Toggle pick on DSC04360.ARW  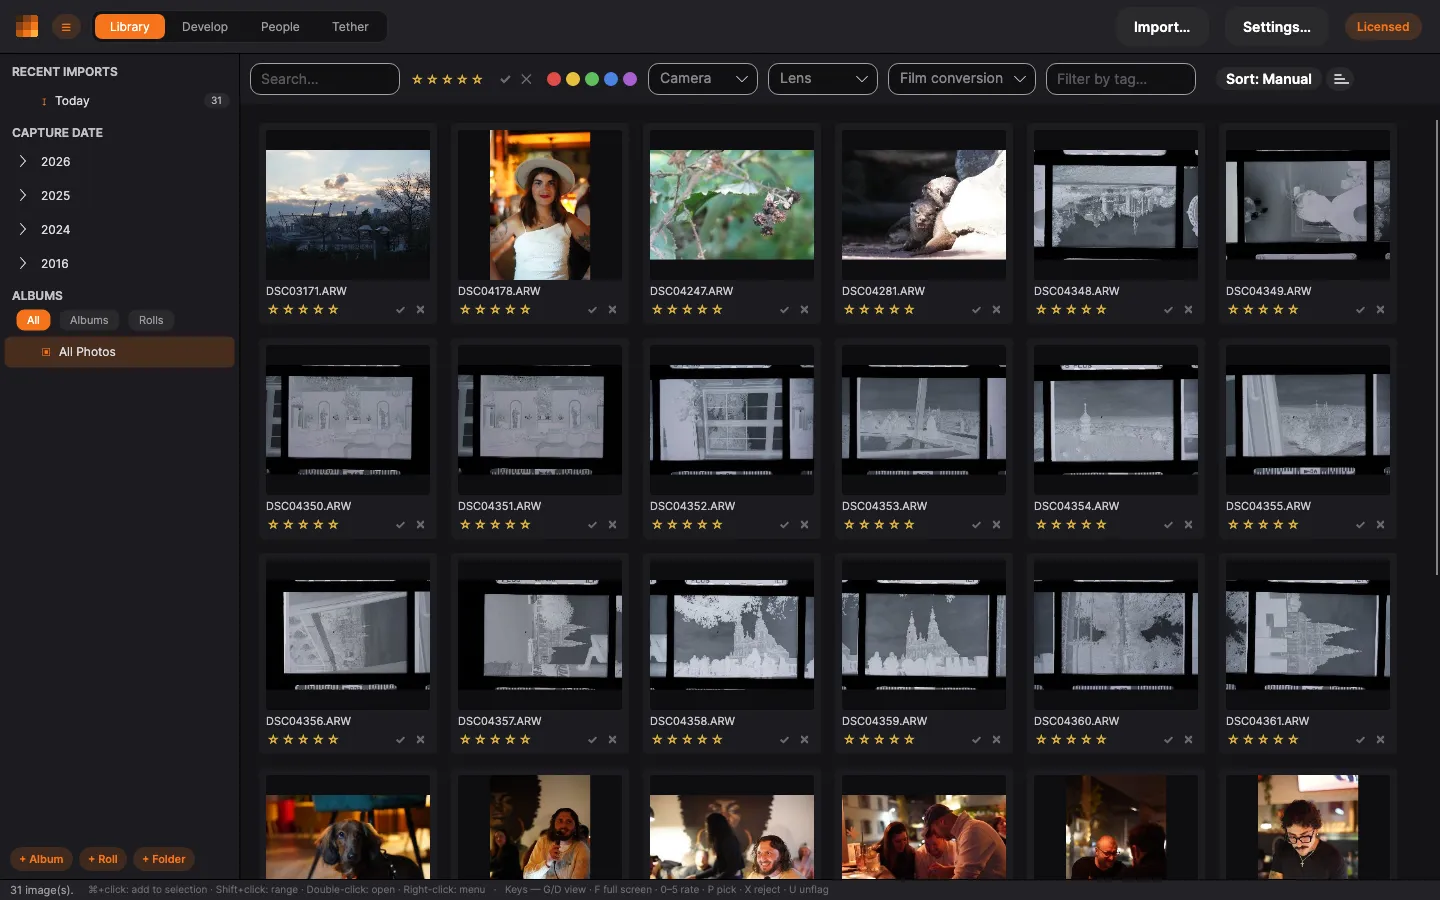[x=1168, y=740]
